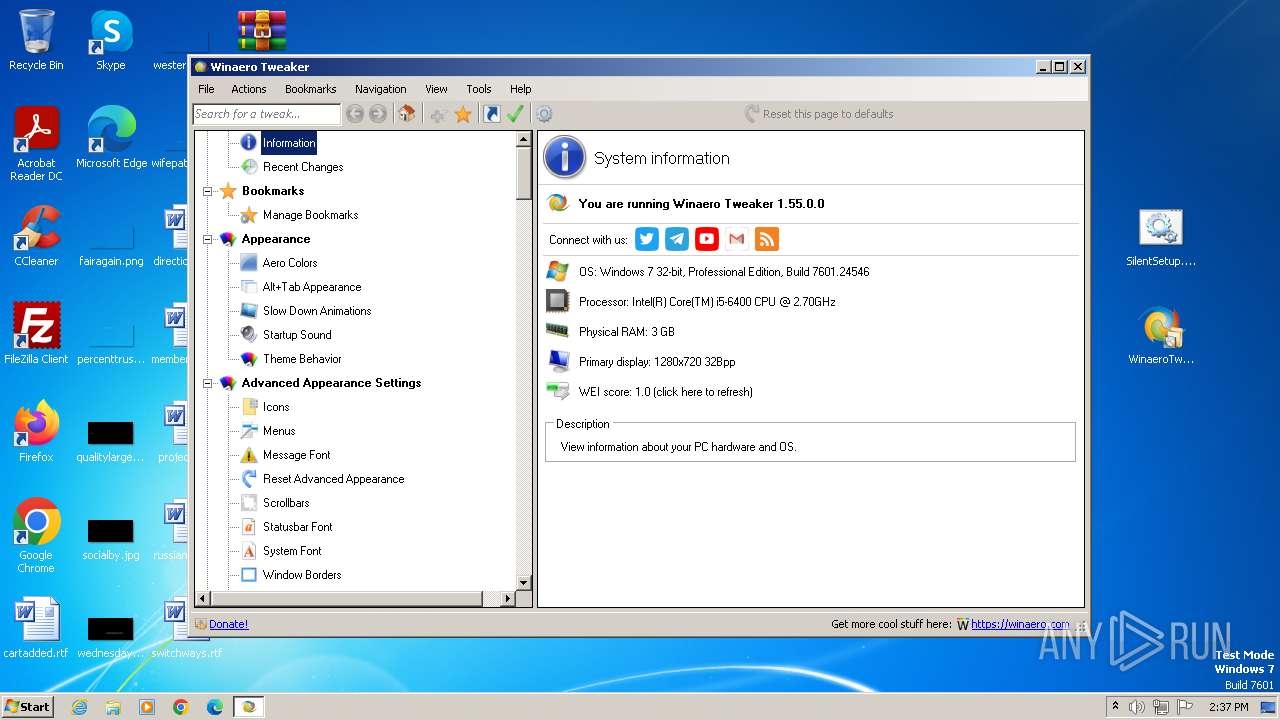Open Windows Explorer from taskbar

click(113, 707)
